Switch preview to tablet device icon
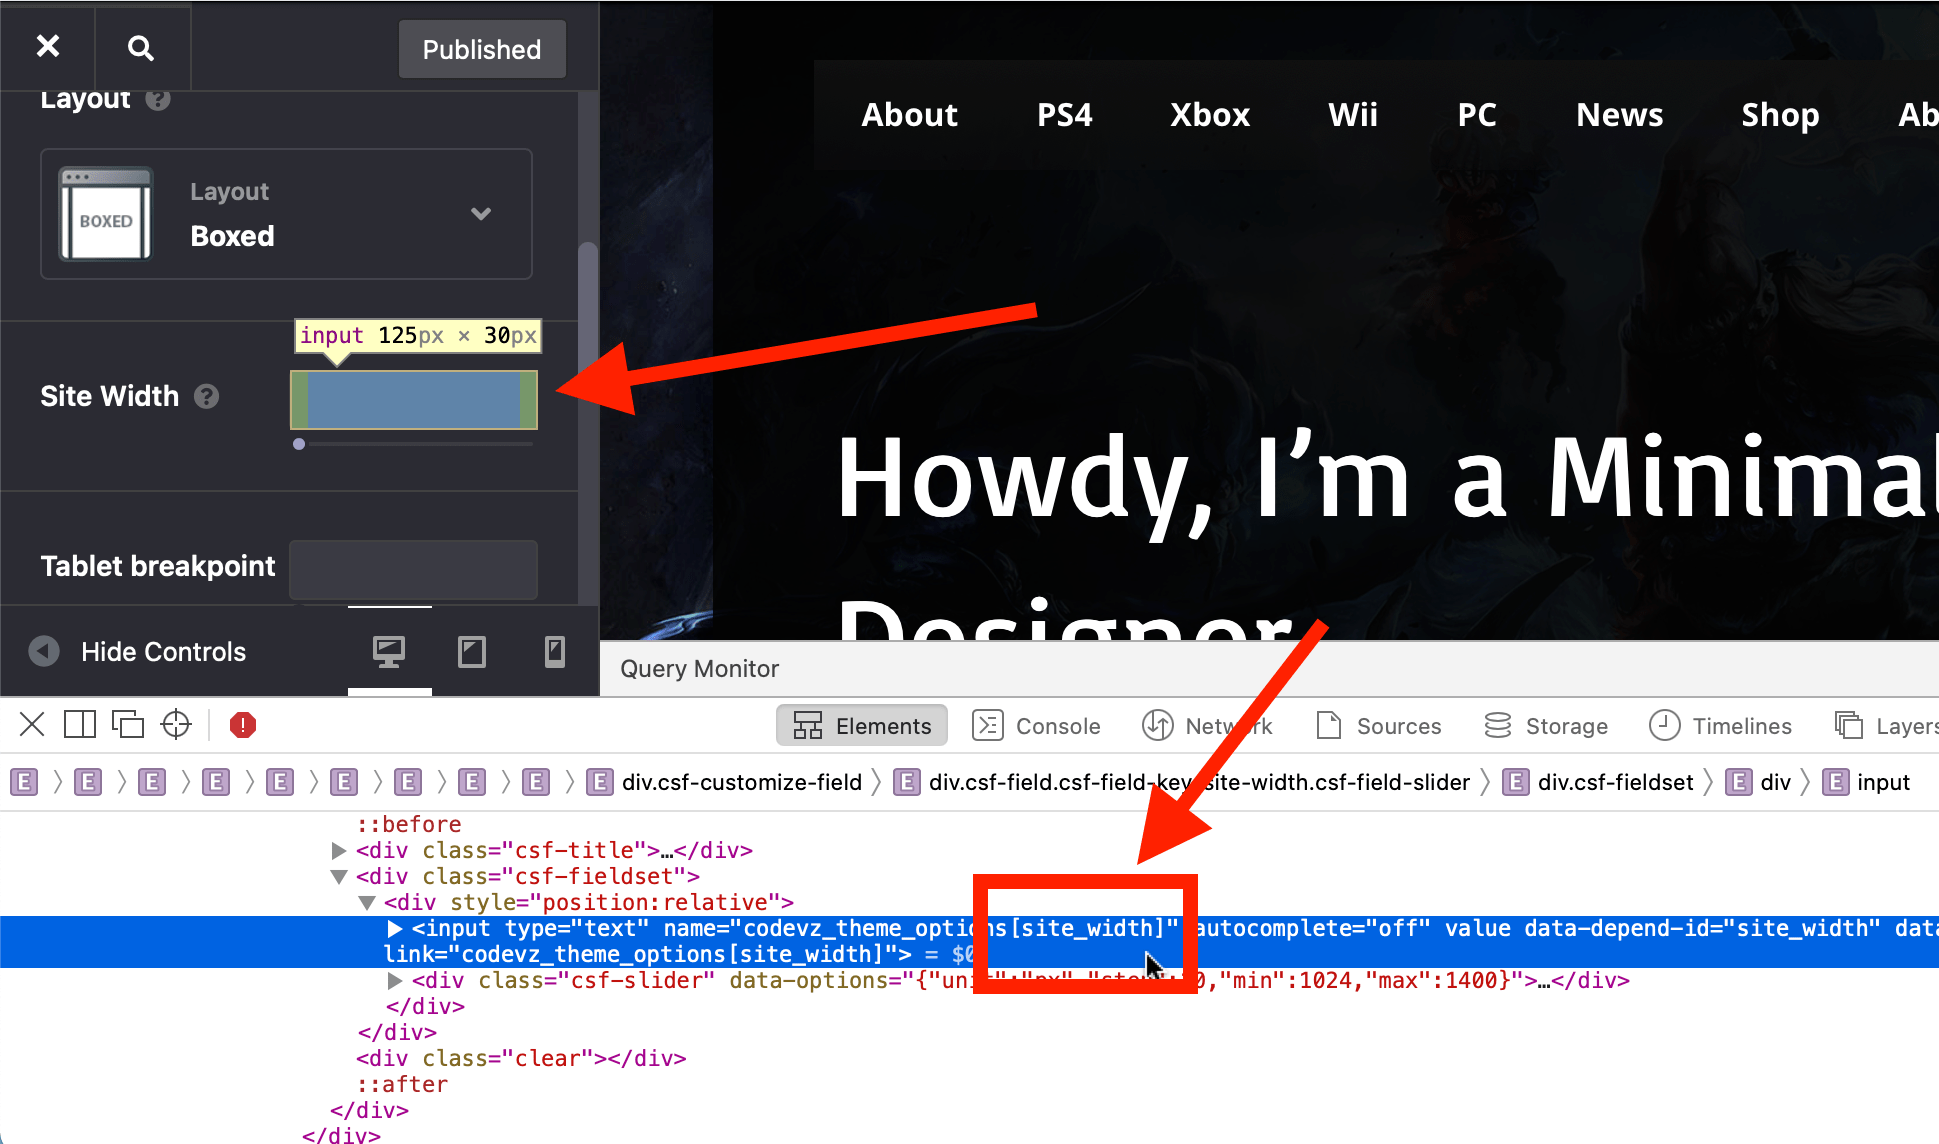This screenshot has width=1939, height=1144. point(472,652)
